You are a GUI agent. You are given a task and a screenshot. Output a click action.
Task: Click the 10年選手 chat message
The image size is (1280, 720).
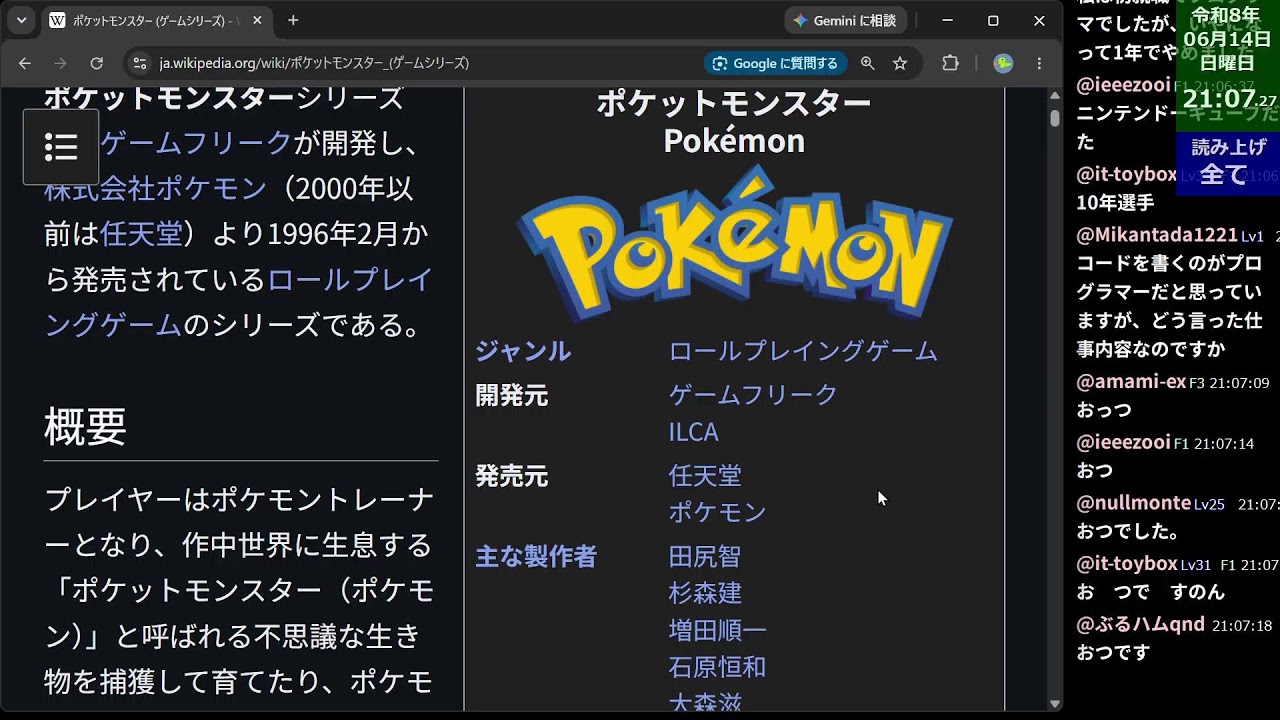coord(1115,203)
